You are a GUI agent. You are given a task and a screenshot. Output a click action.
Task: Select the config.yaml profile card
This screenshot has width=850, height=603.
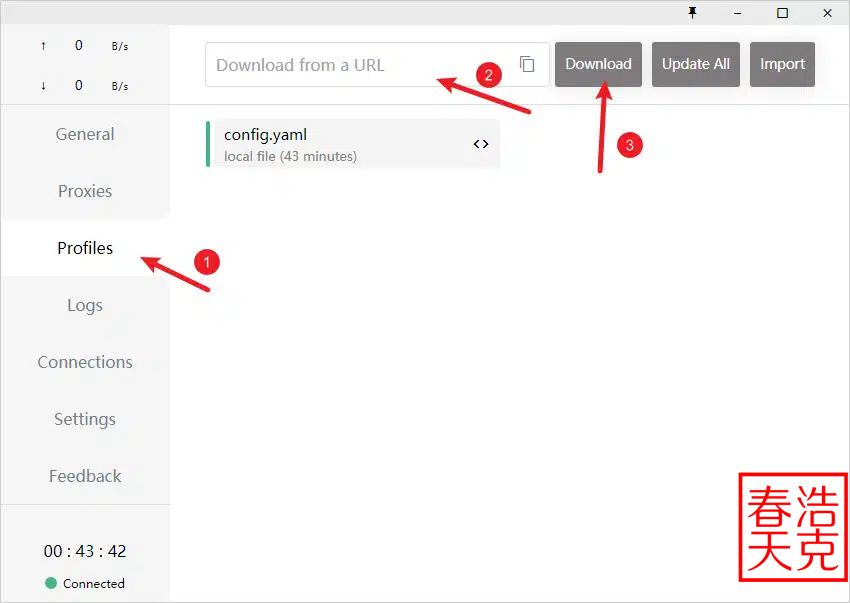click(x=340, y=144)
